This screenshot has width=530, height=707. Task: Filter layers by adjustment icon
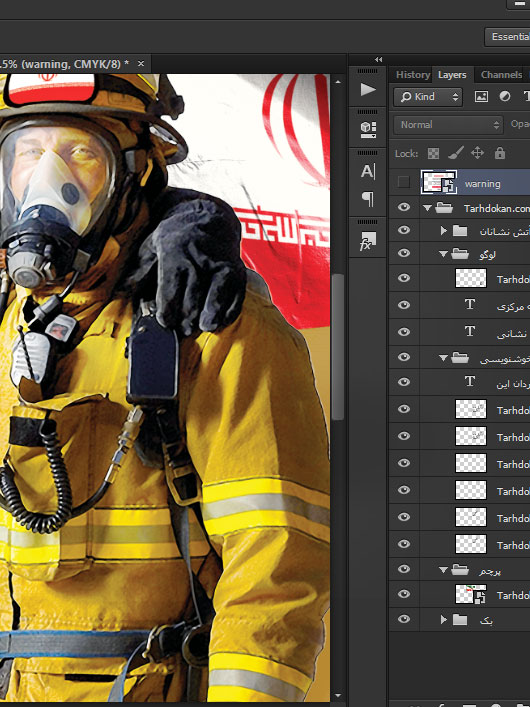point(505,96)
